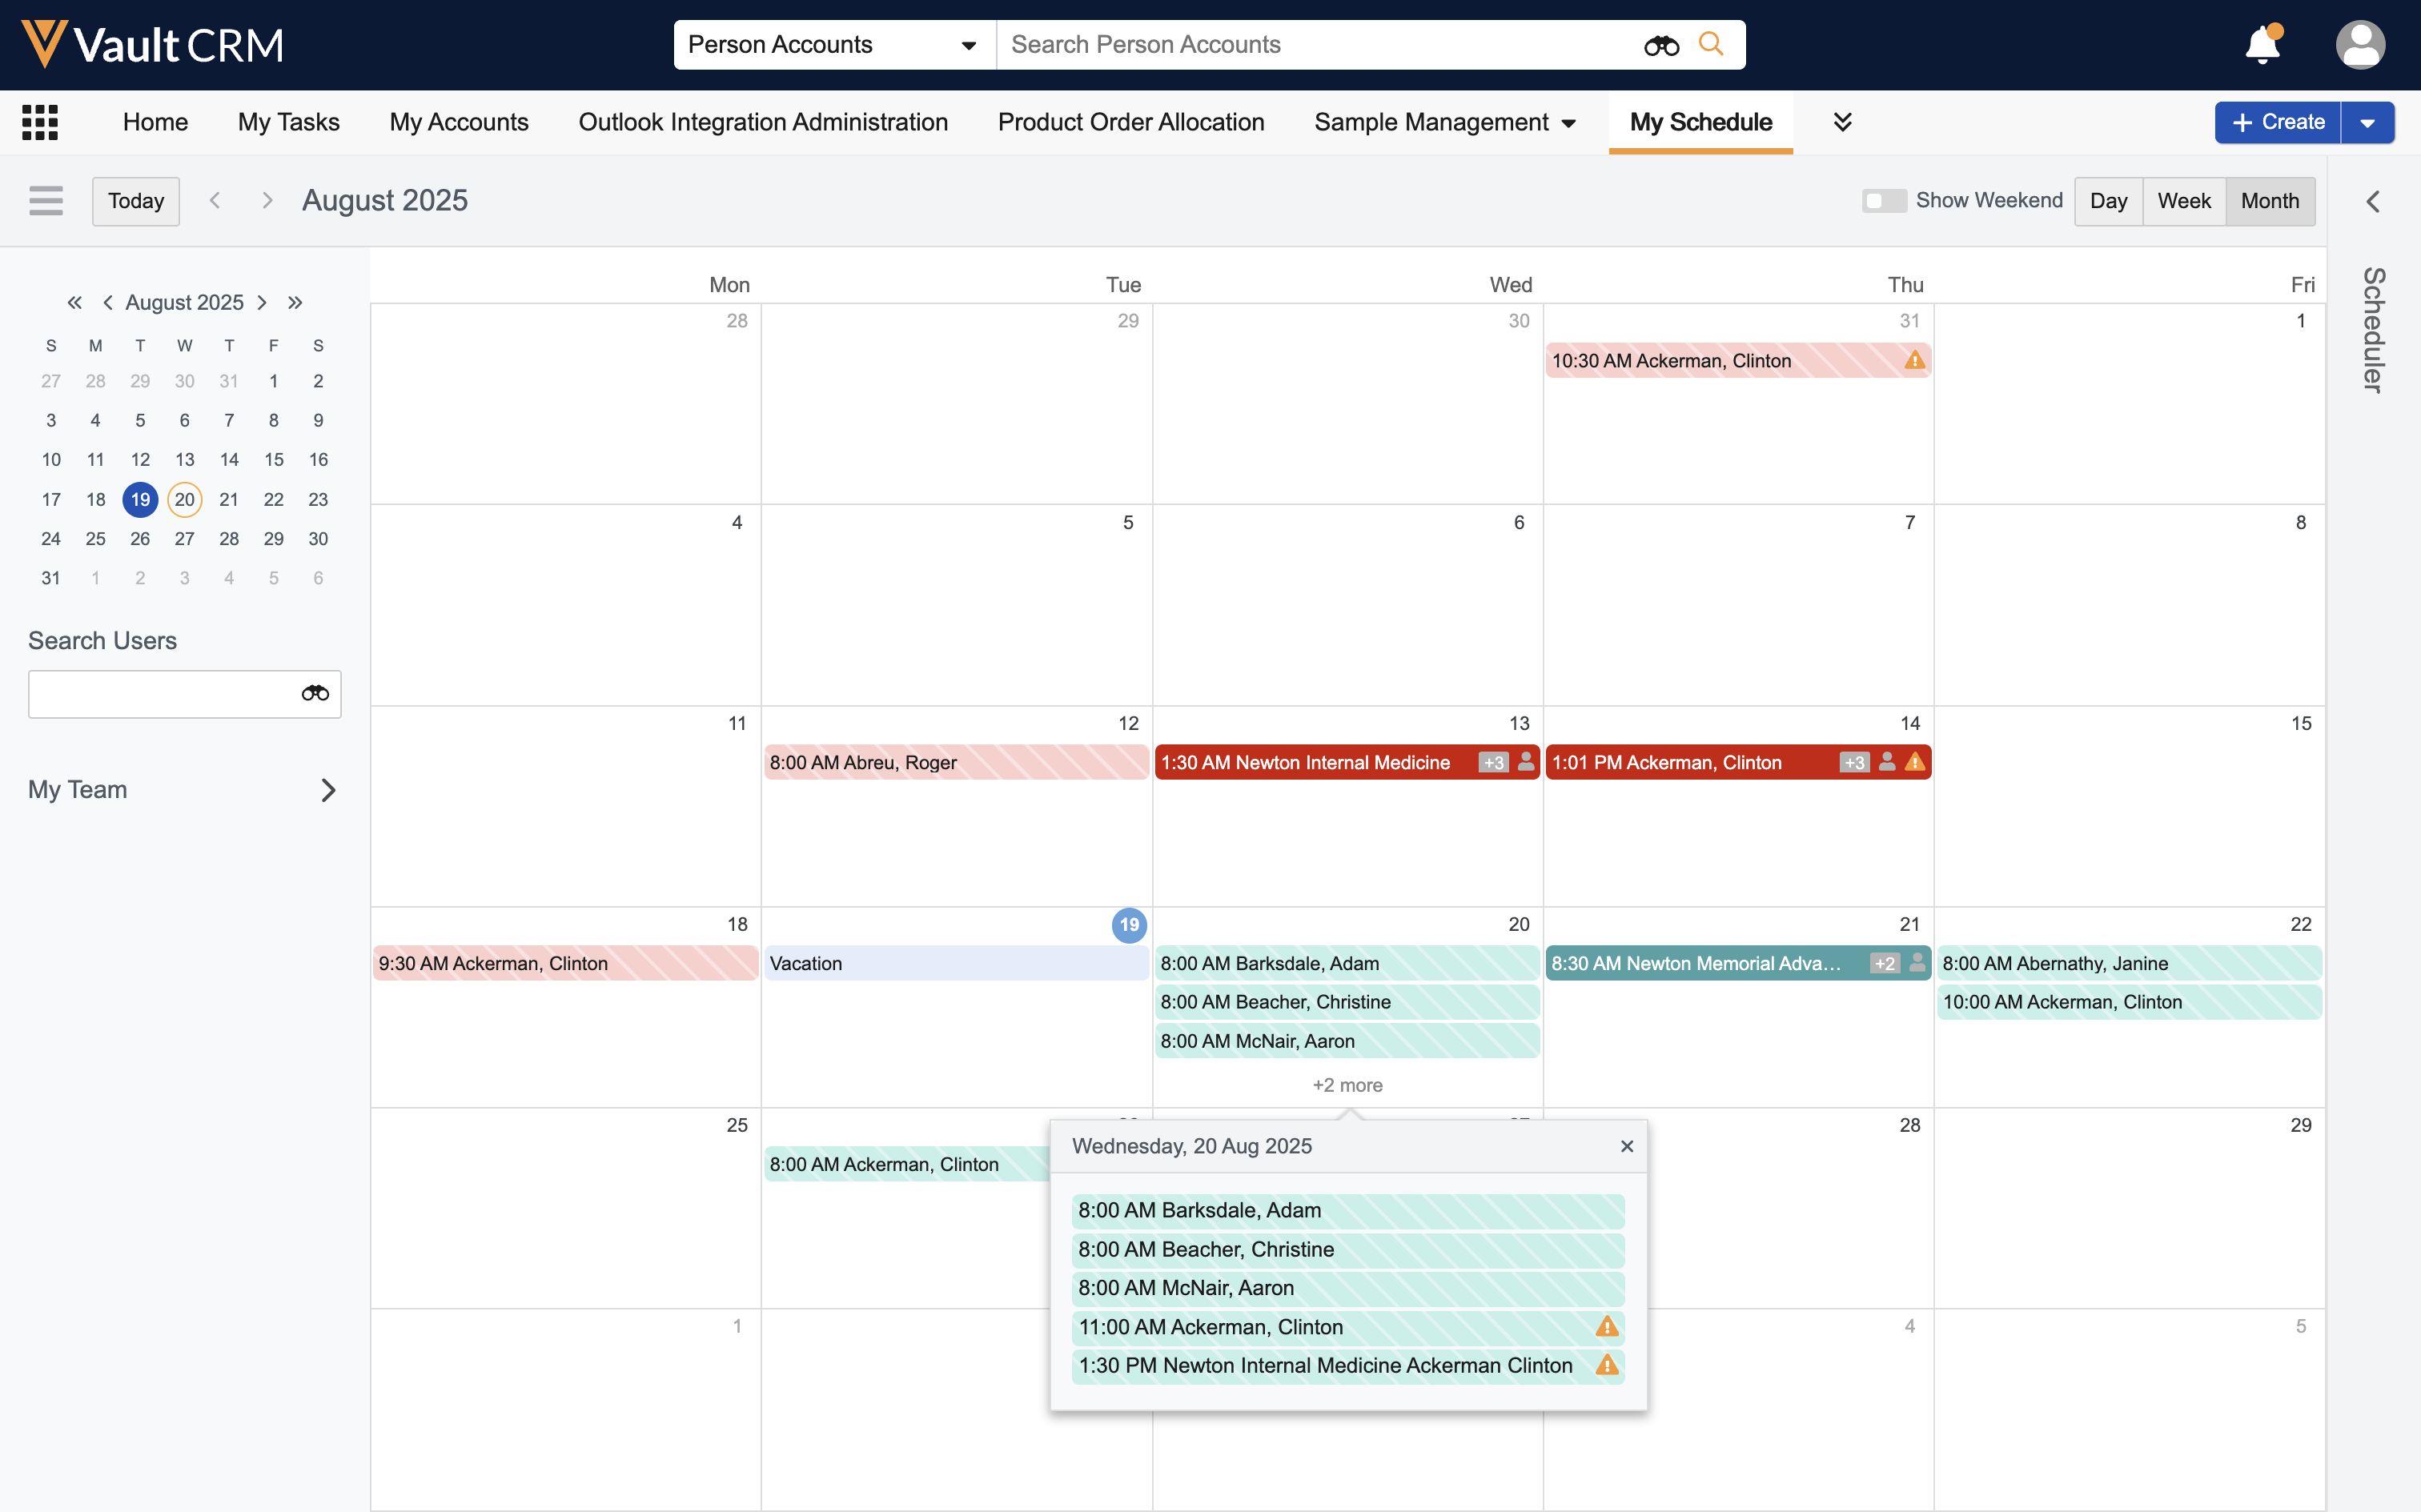
Task: Click the binoculars icon in Search Users
Action: [x=315, y=693]
